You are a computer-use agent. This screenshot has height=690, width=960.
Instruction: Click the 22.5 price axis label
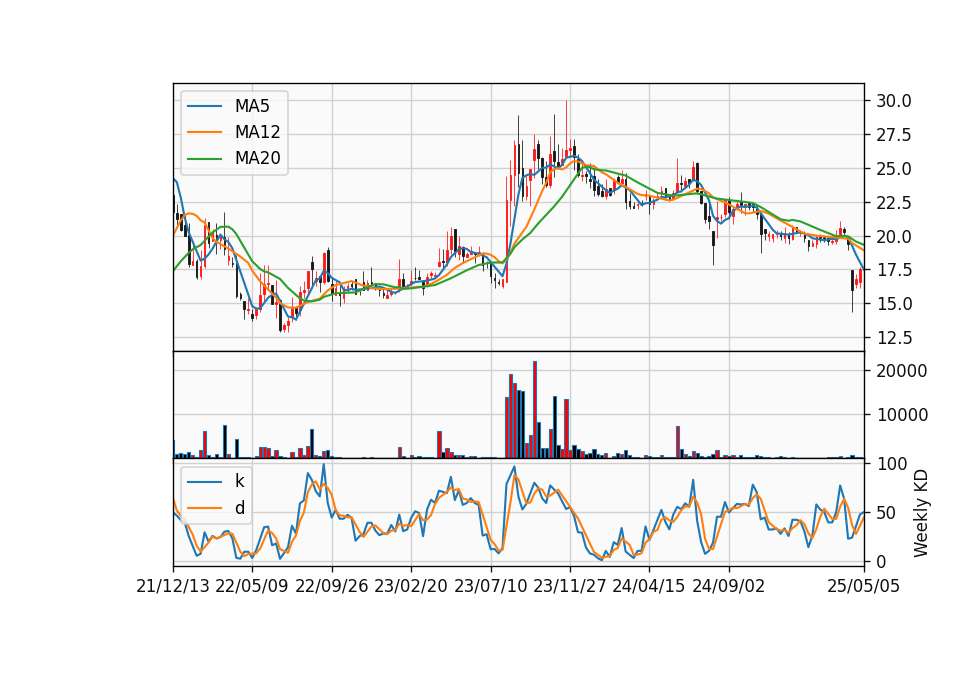893,203
